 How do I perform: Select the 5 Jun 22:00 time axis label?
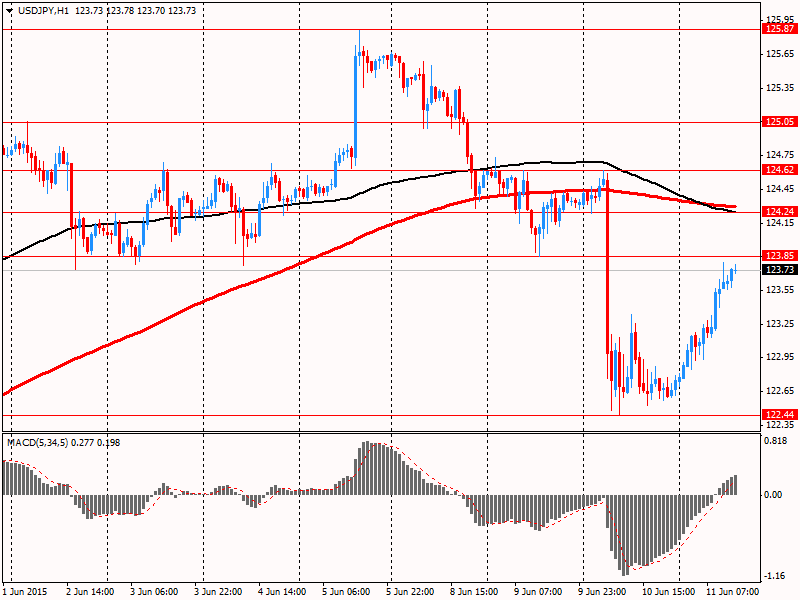point(410,592)
